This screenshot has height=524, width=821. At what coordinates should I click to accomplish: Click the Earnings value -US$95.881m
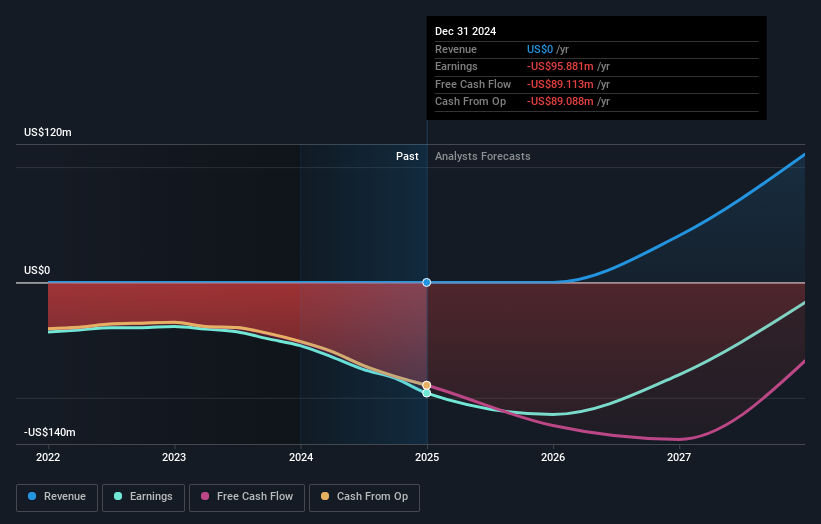coord(560,66)
